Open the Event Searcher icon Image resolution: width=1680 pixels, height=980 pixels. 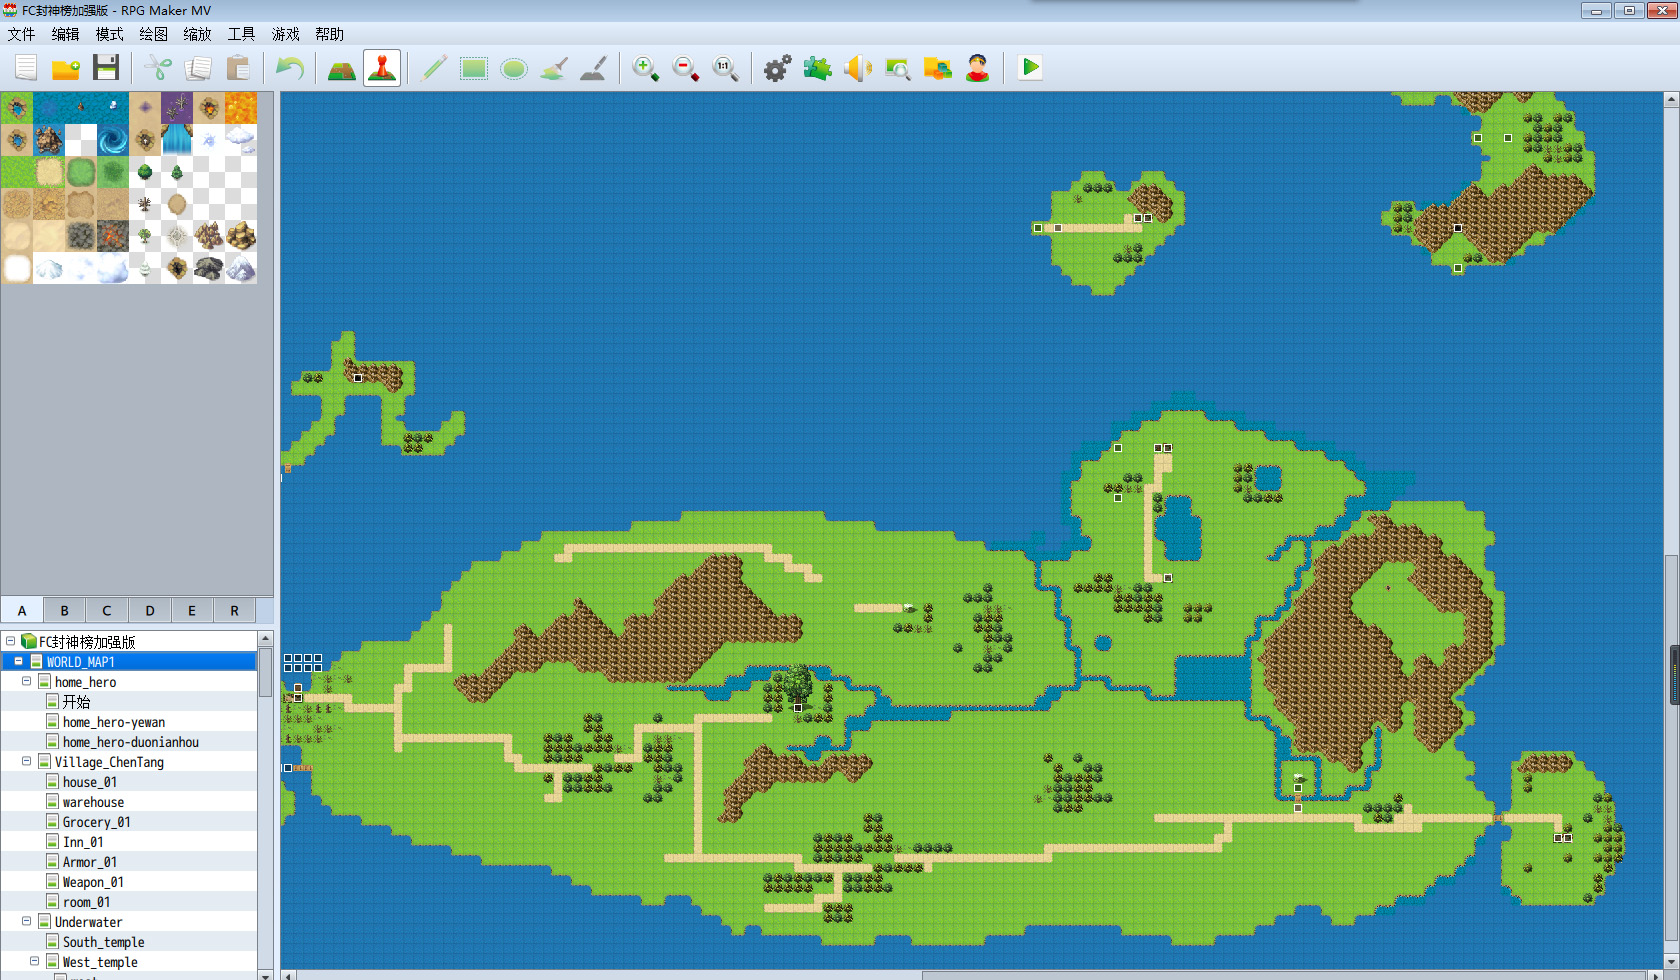898,68
